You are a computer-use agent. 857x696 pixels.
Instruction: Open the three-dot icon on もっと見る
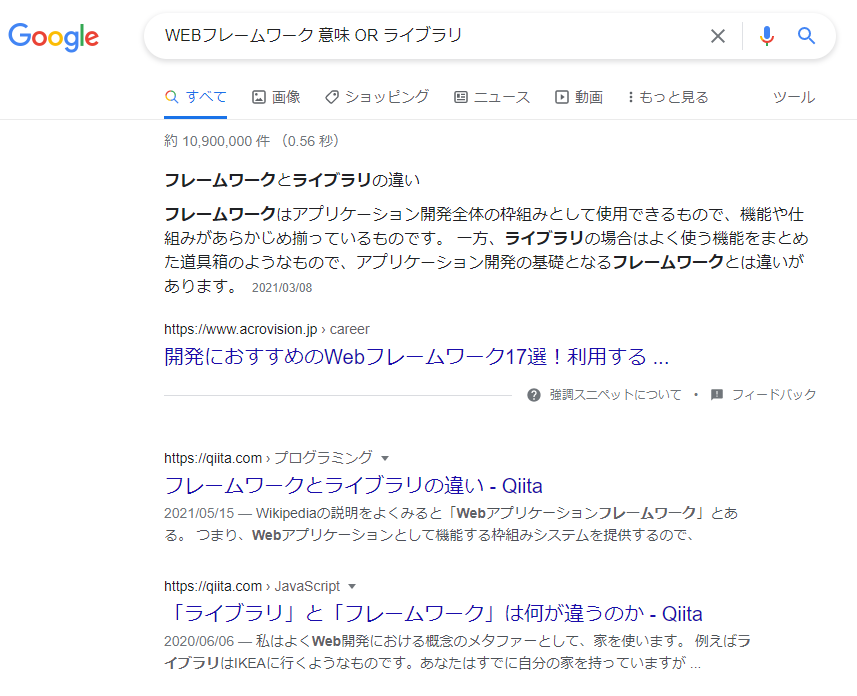pyautogui.click(x=630, y=96)
